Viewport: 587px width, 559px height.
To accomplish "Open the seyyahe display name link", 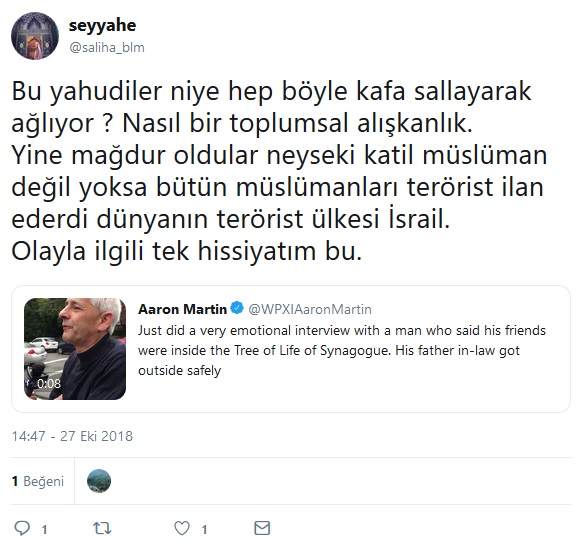I will 102,25.
